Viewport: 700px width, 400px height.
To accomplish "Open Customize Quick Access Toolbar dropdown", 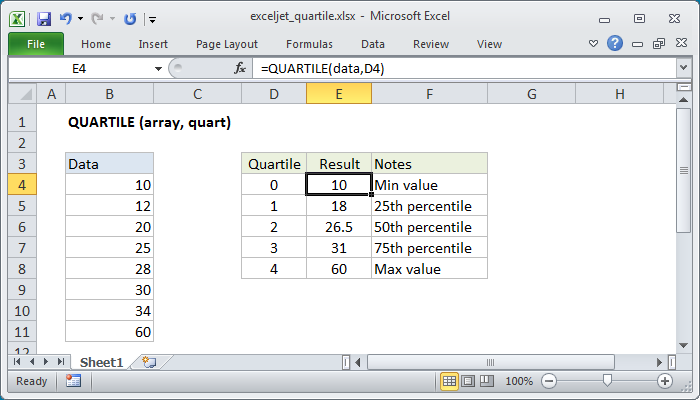I will coord(152,19).
